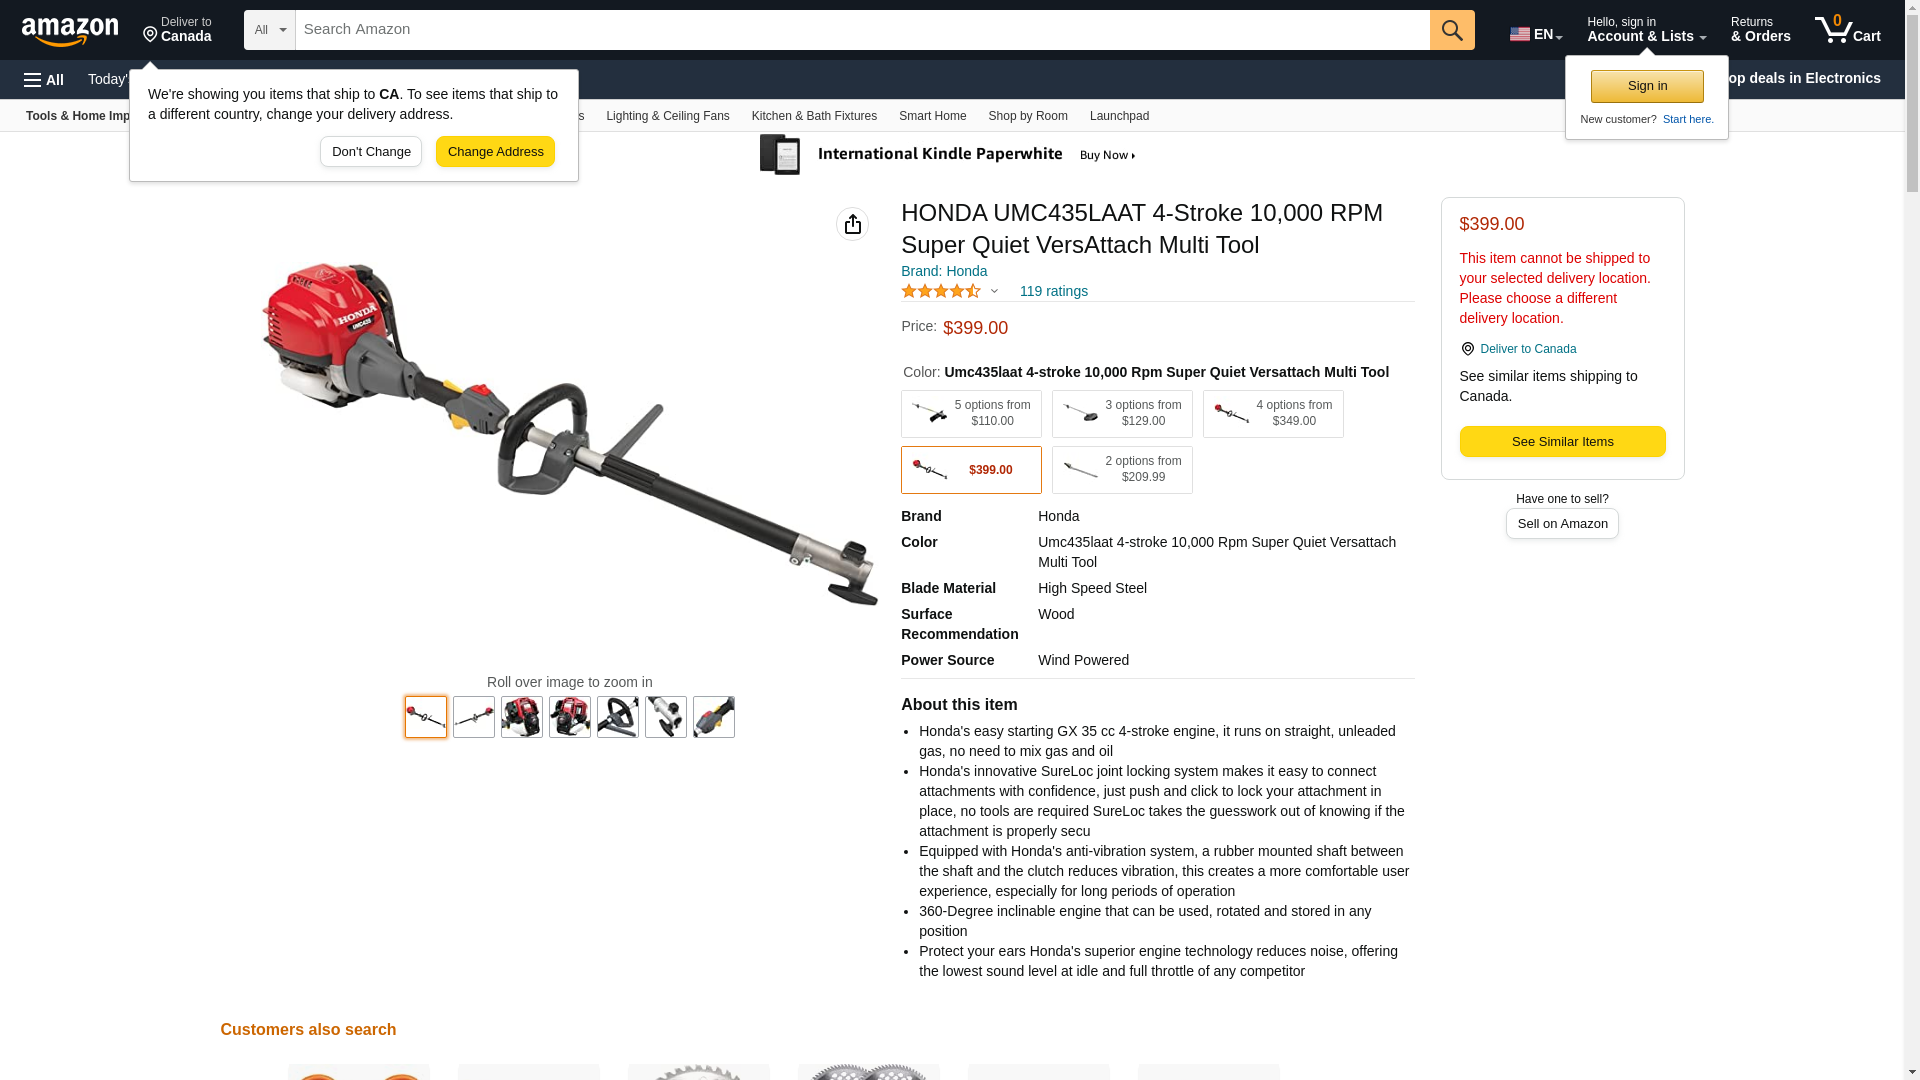Select the 2 options from $209.99 variant

tap(1122, 470)
